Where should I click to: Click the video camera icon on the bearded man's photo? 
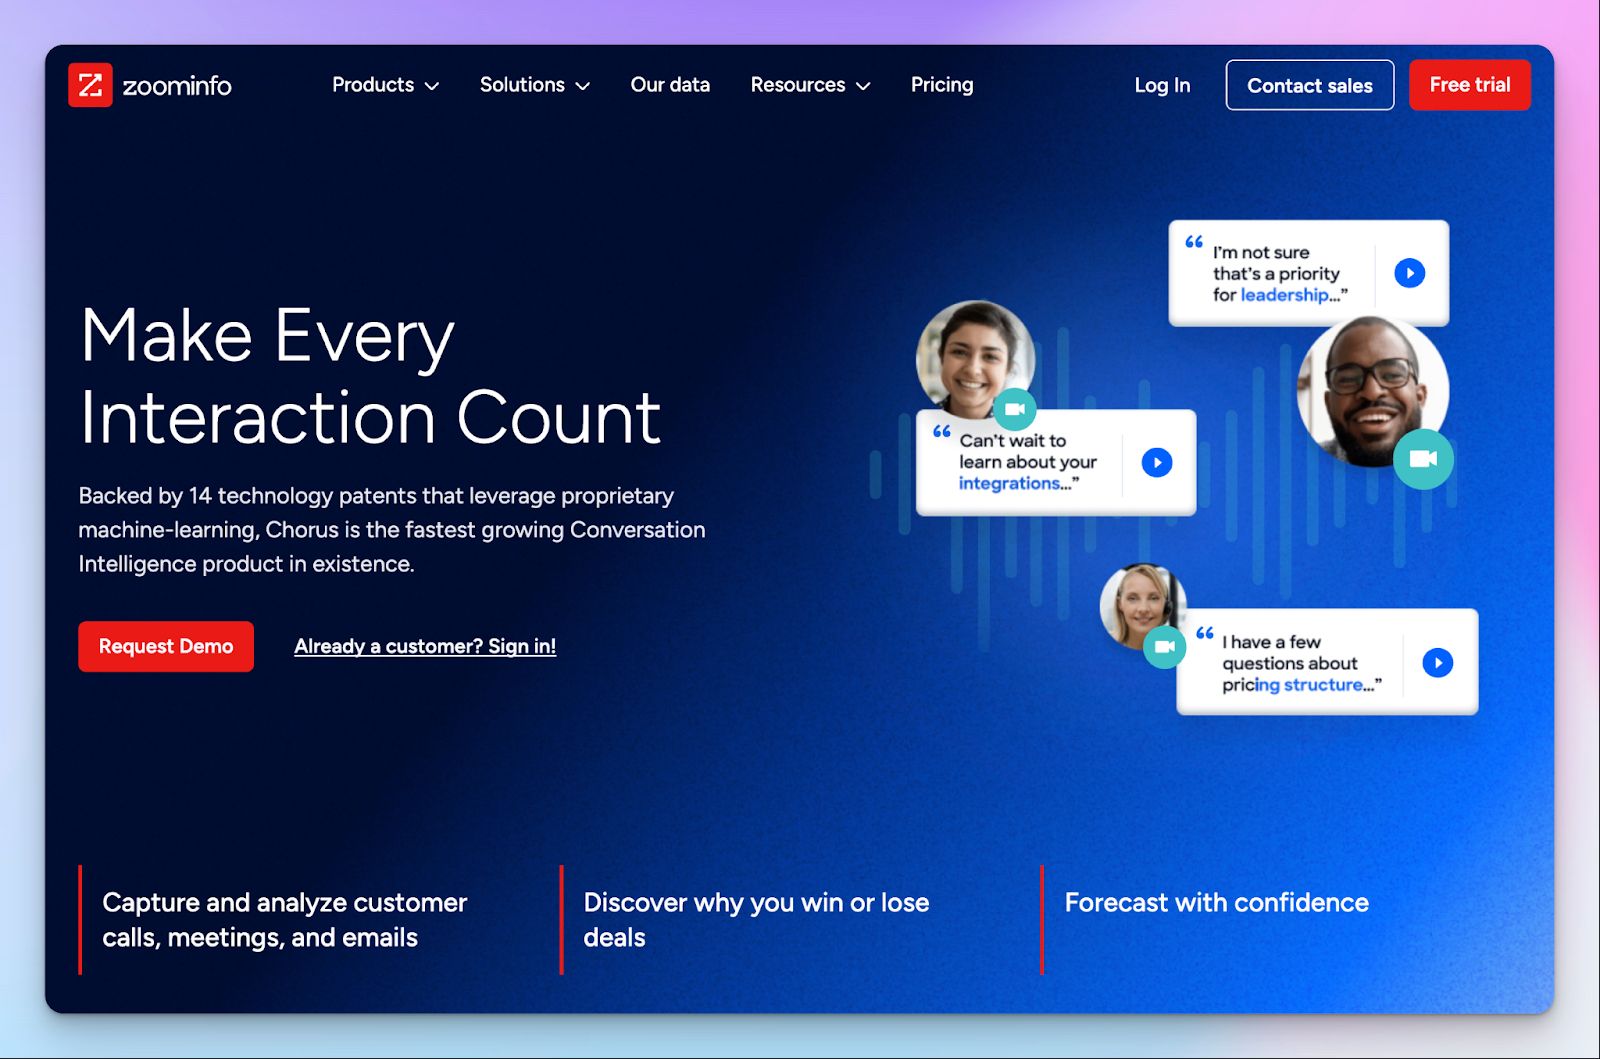point(1422,459)
